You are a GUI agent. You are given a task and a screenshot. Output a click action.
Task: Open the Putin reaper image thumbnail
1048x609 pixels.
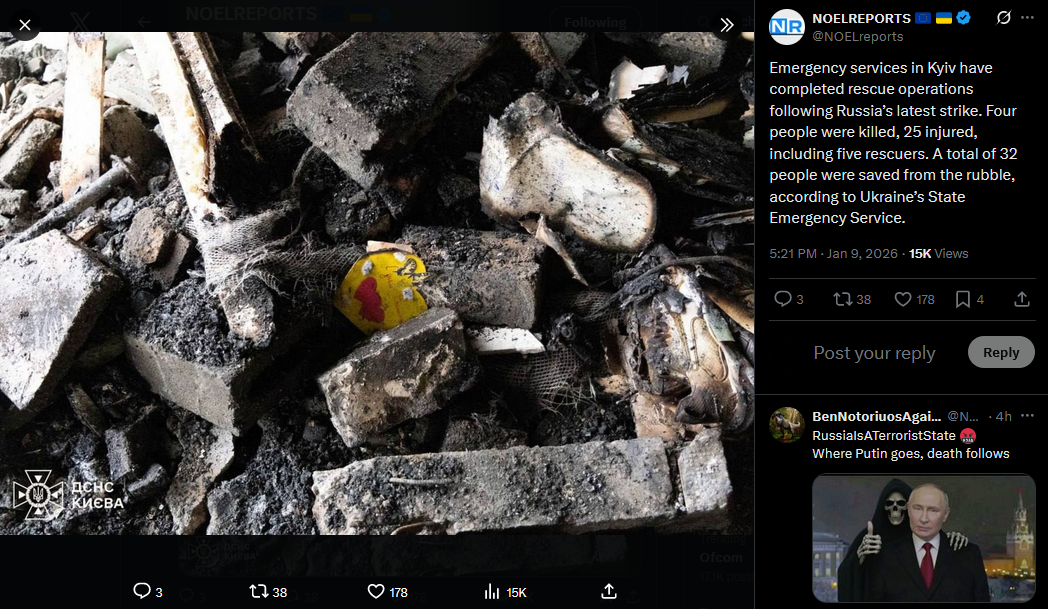[x=924, y=538]
